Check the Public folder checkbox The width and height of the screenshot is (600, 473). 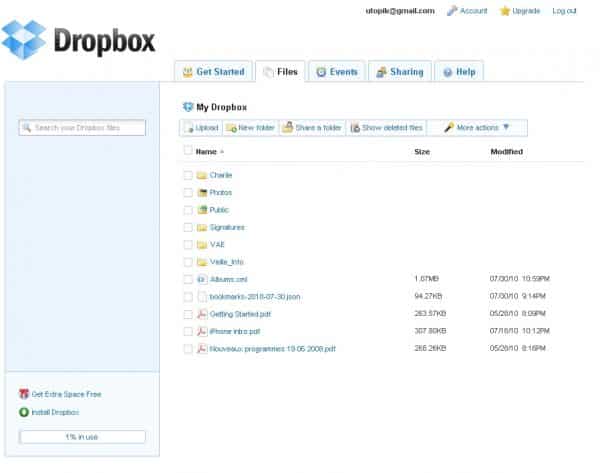pos(188,210)
